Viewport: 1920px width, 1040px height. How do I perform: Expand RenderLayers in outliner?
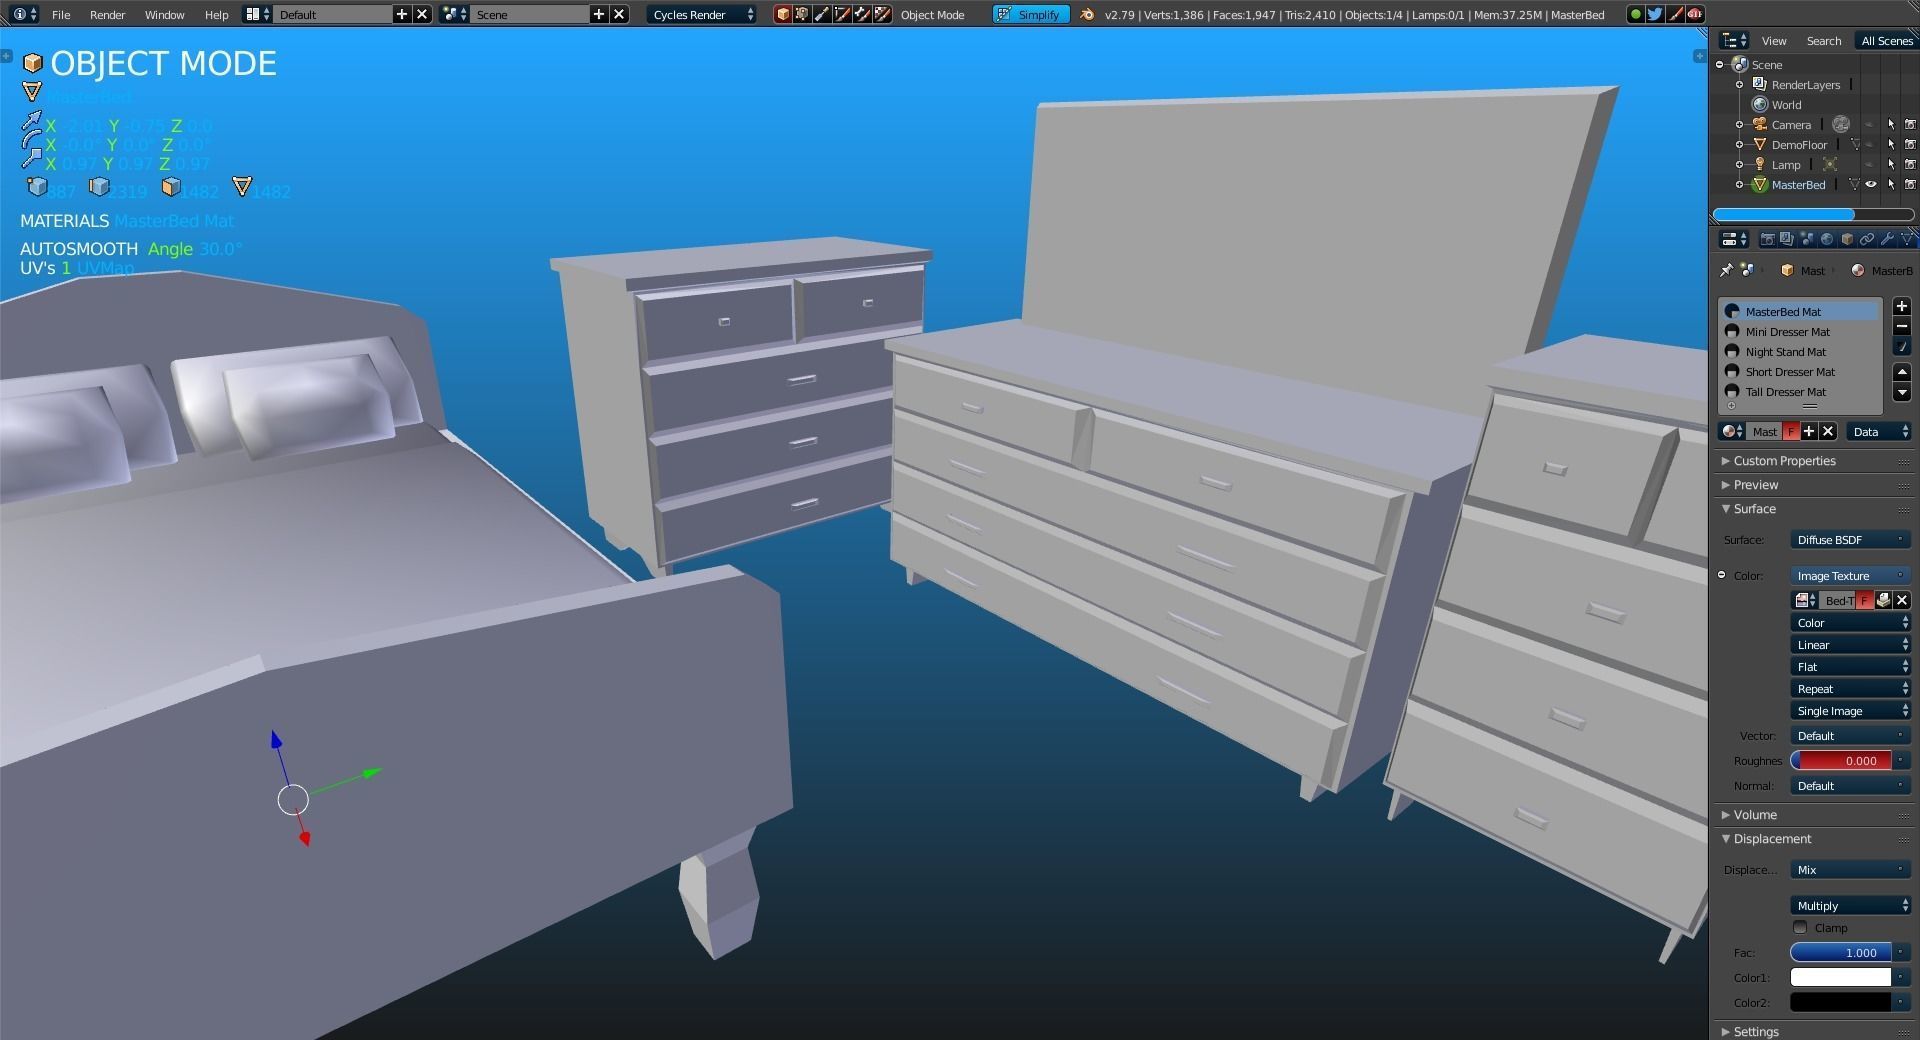point(1740,84)
